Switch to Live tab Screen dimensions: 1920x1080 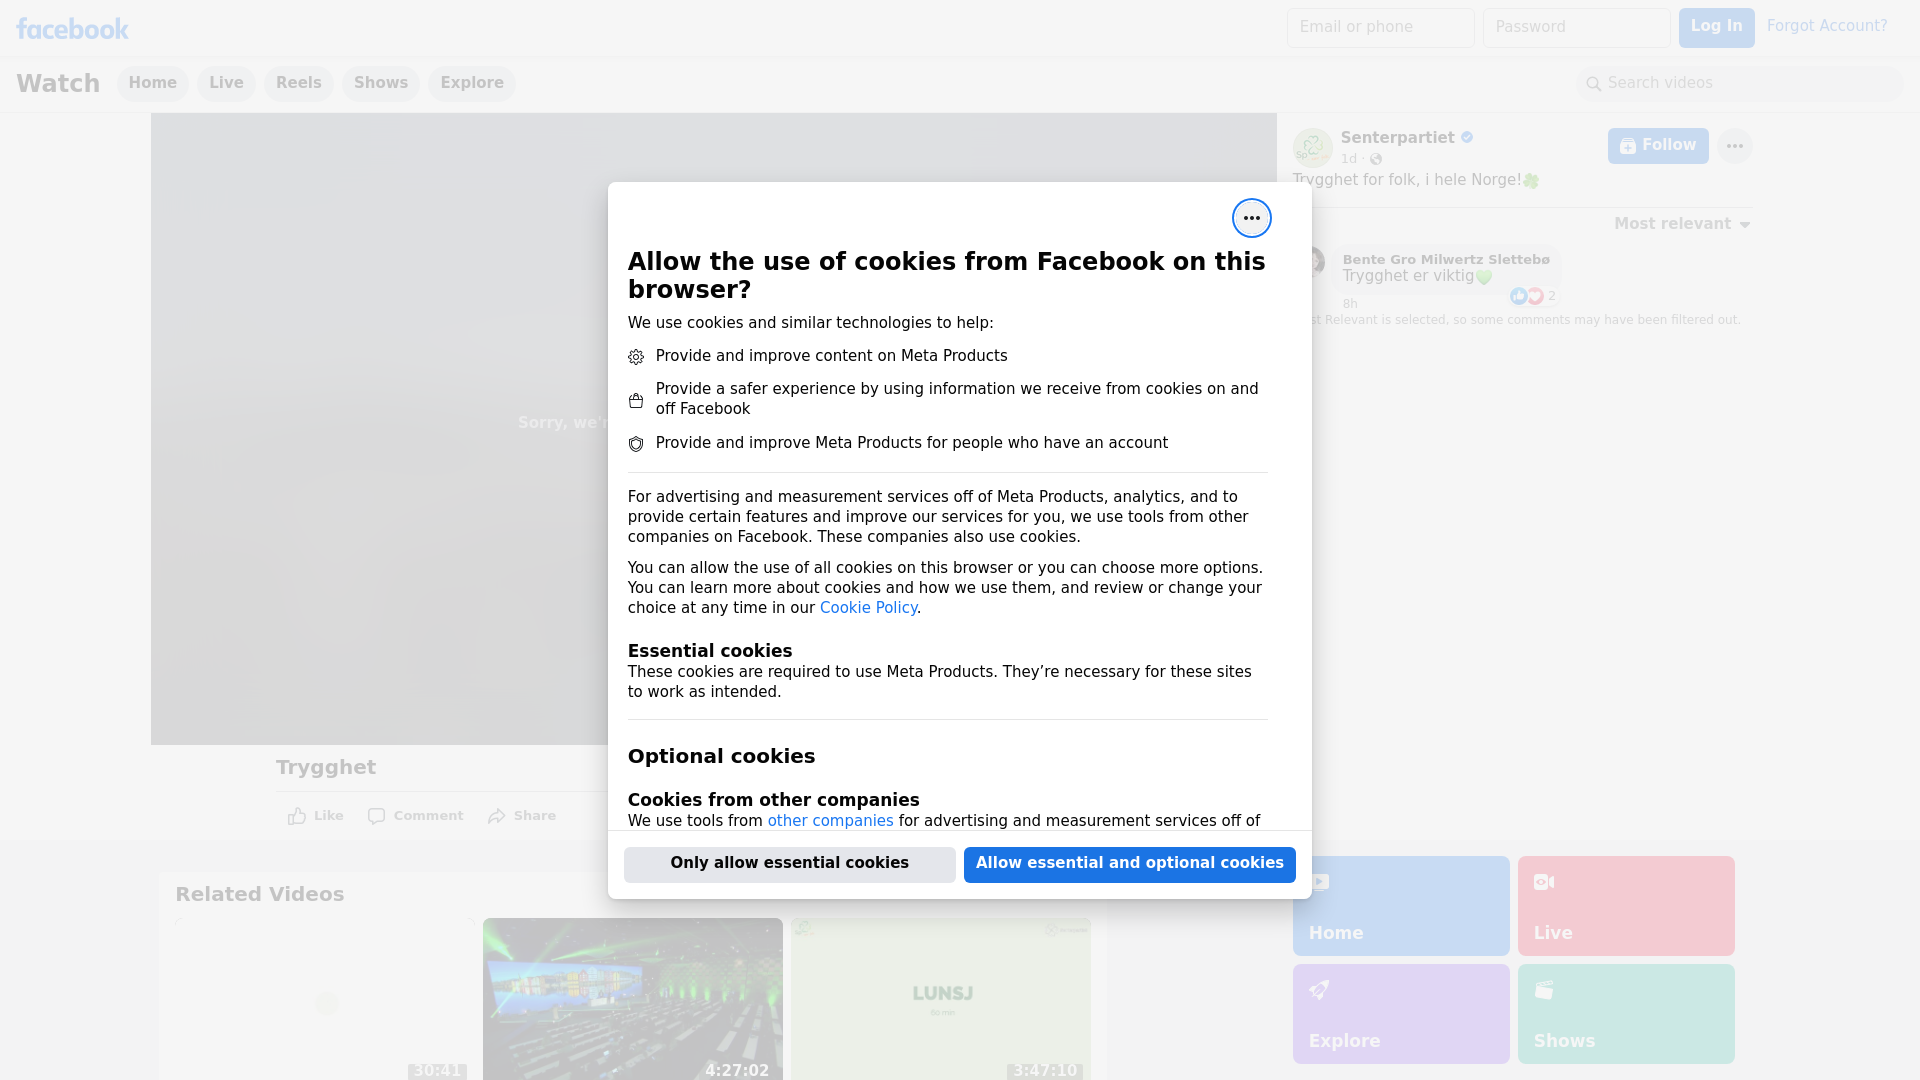coord(226,84)
